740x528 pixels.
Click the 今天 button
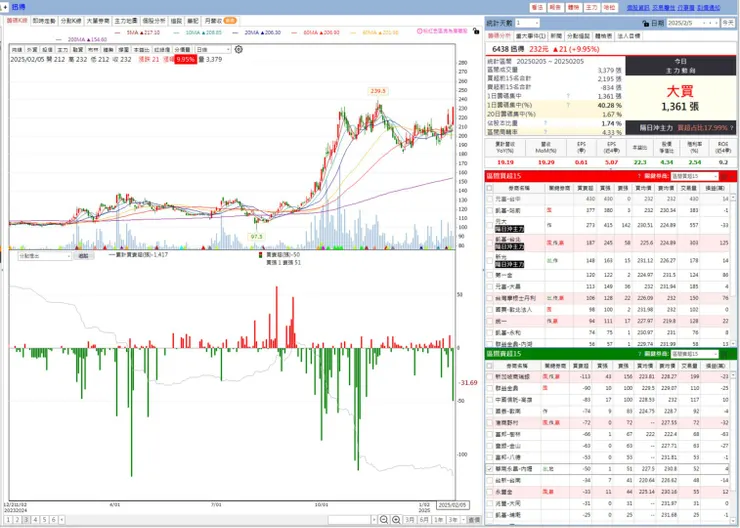pos(728,23)
